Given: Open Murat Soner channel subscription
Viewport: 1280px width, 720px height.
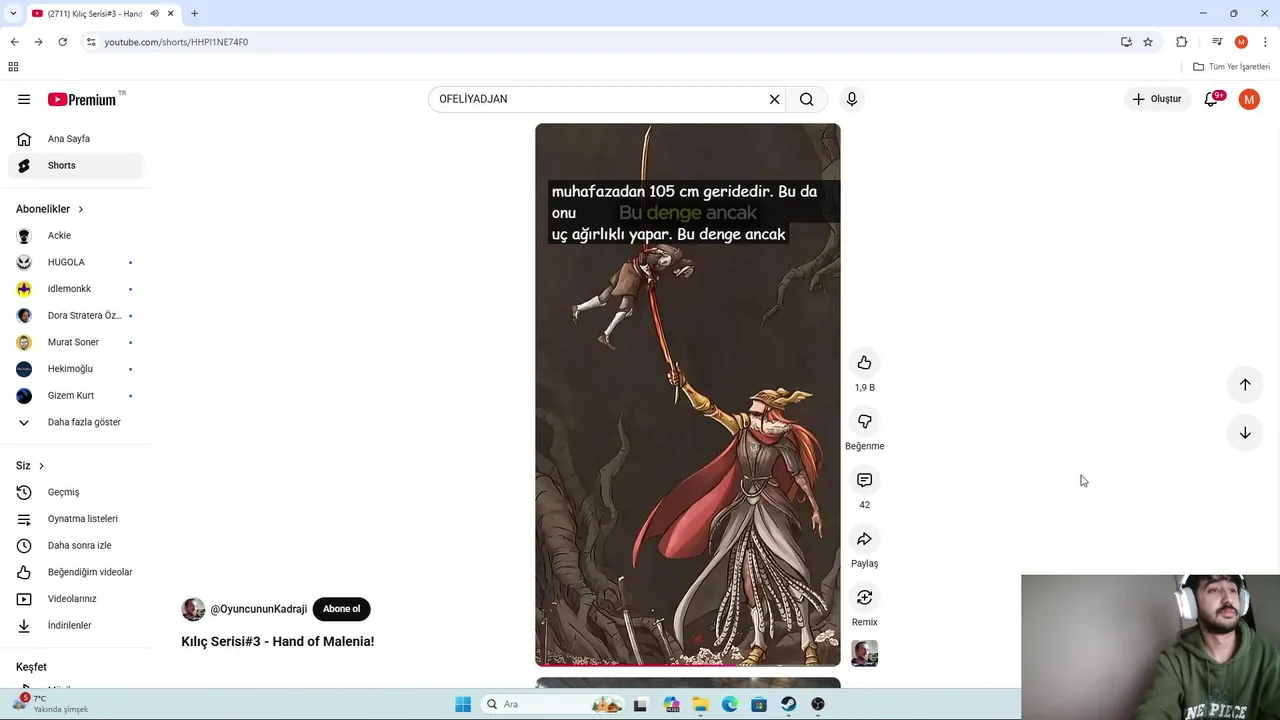Looking at the screenshot, I should coord(76,342).
